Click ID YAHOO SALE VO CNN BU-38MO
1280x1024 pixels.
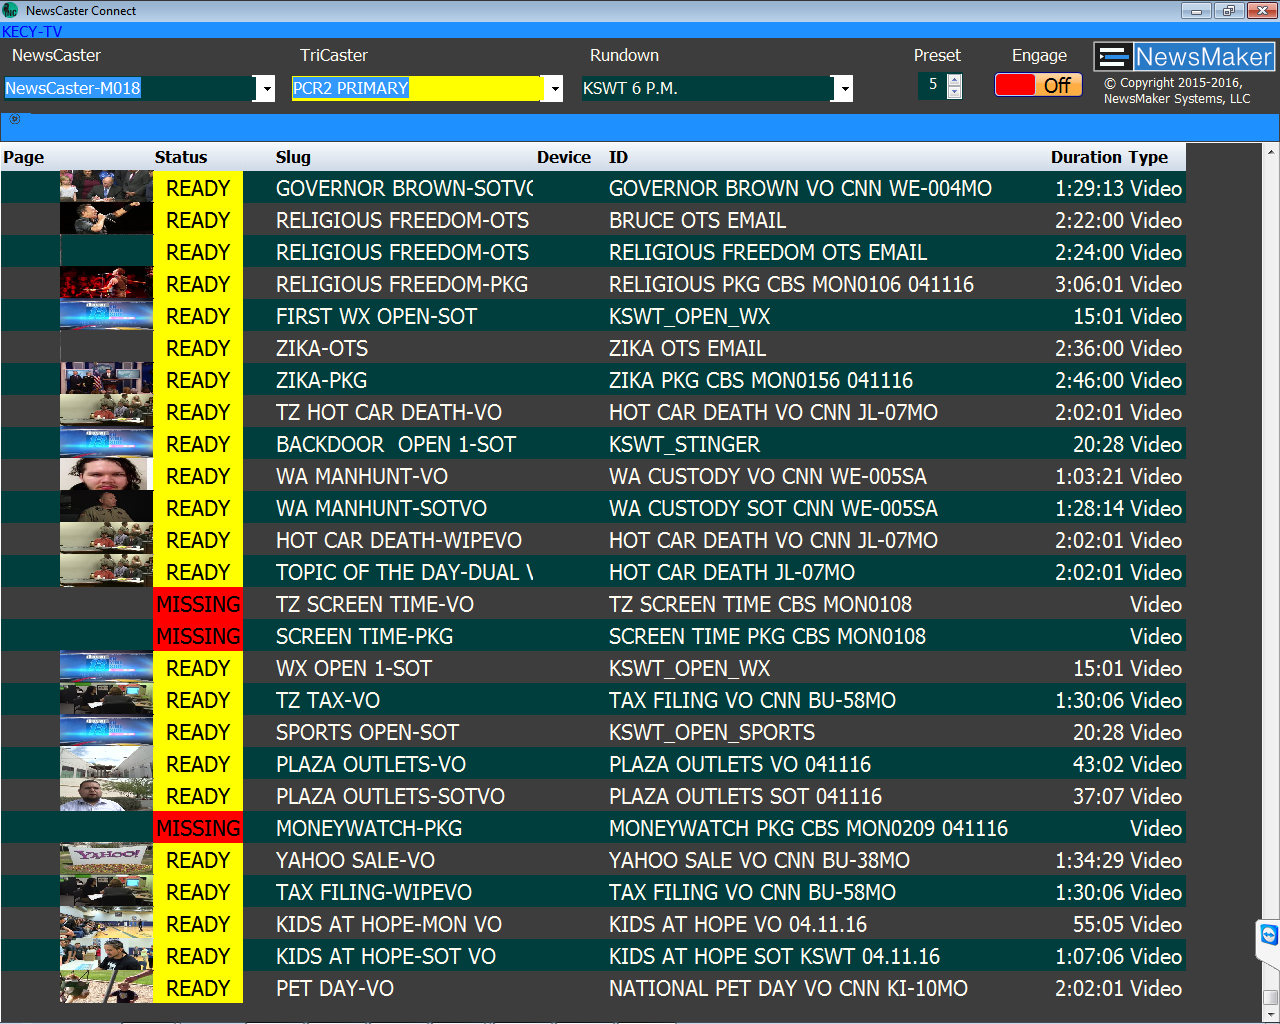coord(759,860)
